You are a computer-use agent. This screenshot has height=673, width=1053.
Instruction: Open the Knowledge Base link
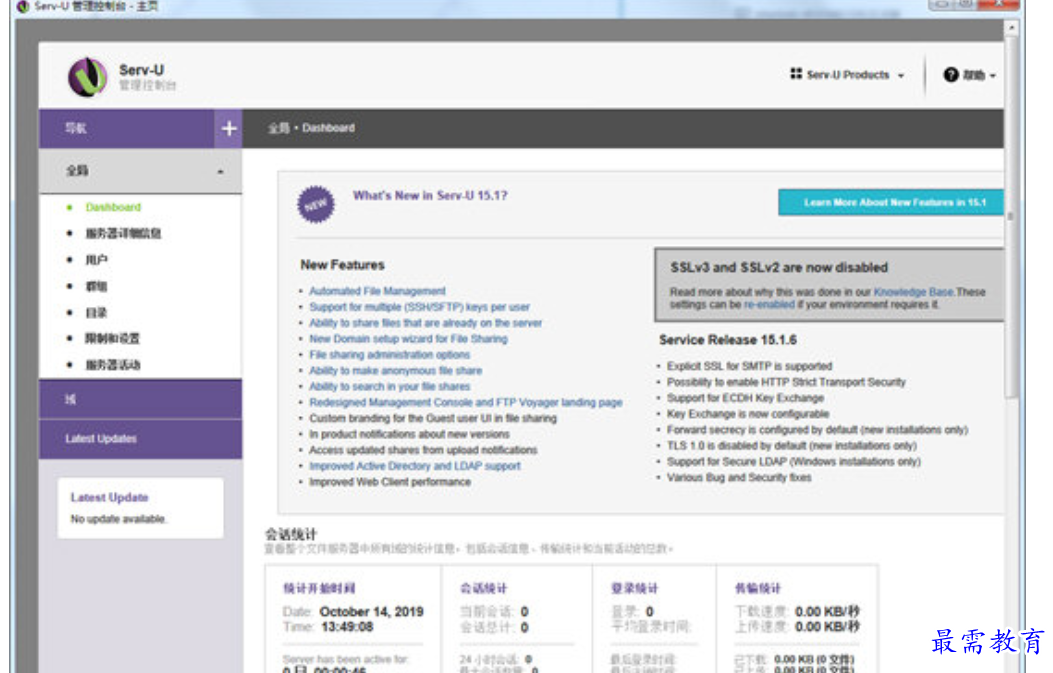click(913, 292)
